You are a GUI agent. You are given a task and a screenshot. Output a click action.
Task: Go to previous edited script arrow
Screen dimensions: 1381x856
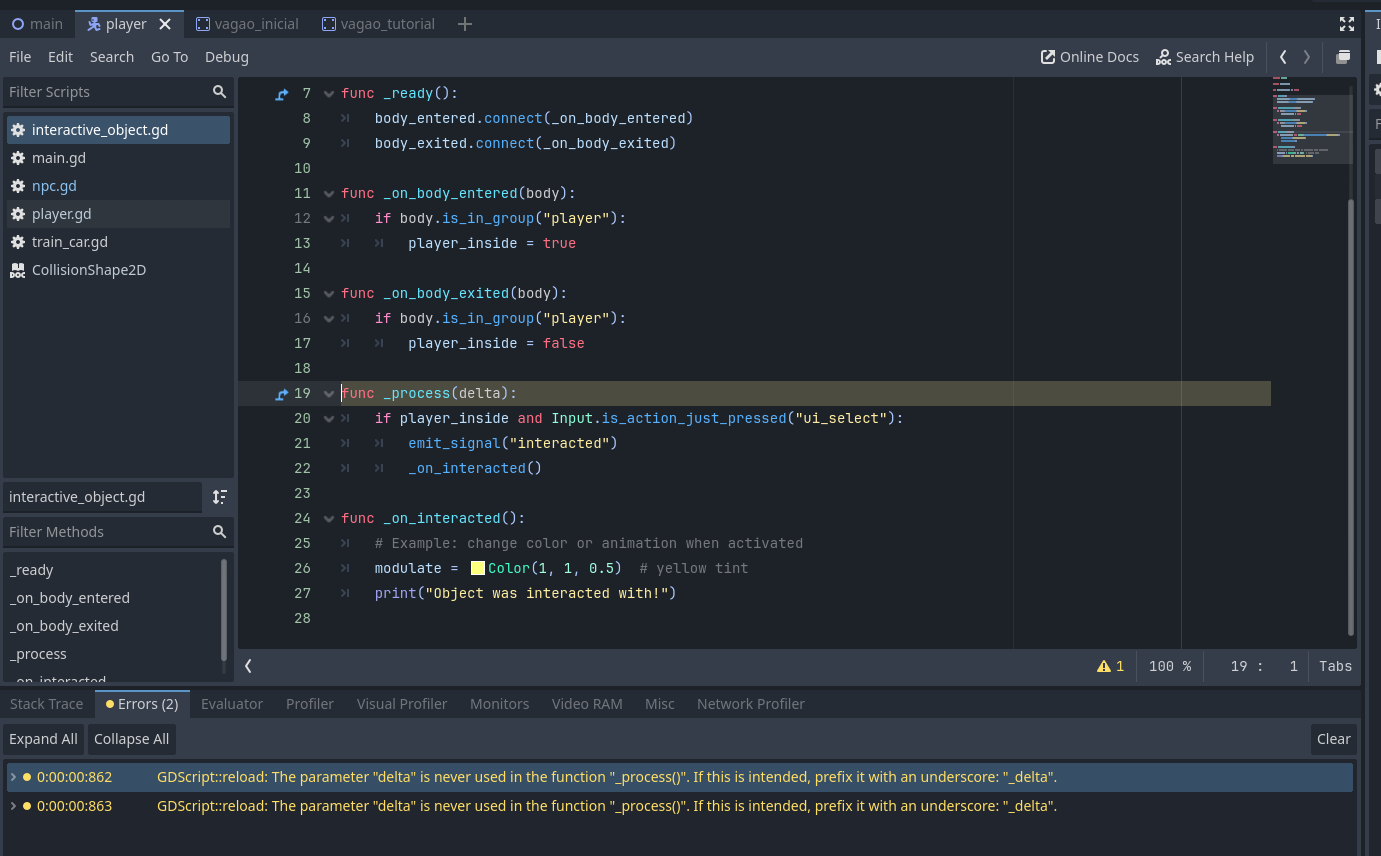coord(1283,57)
